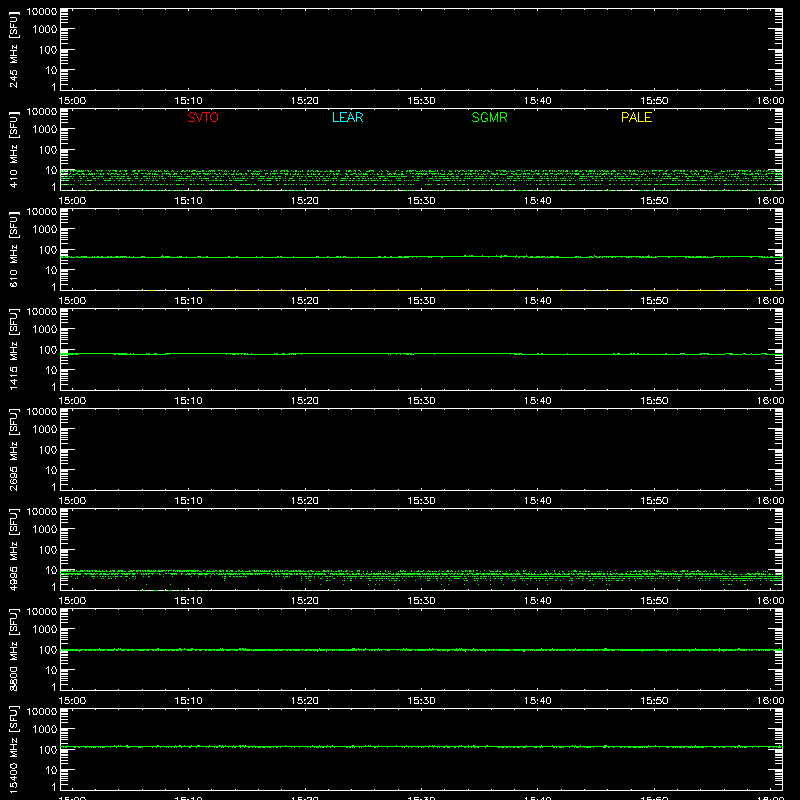Image resolution: width=800 pixels, height=800 pixels.
Task: Select the 1415 MHz [SFU] axis title
Action: pyautogui.click(x=13, y=349)
